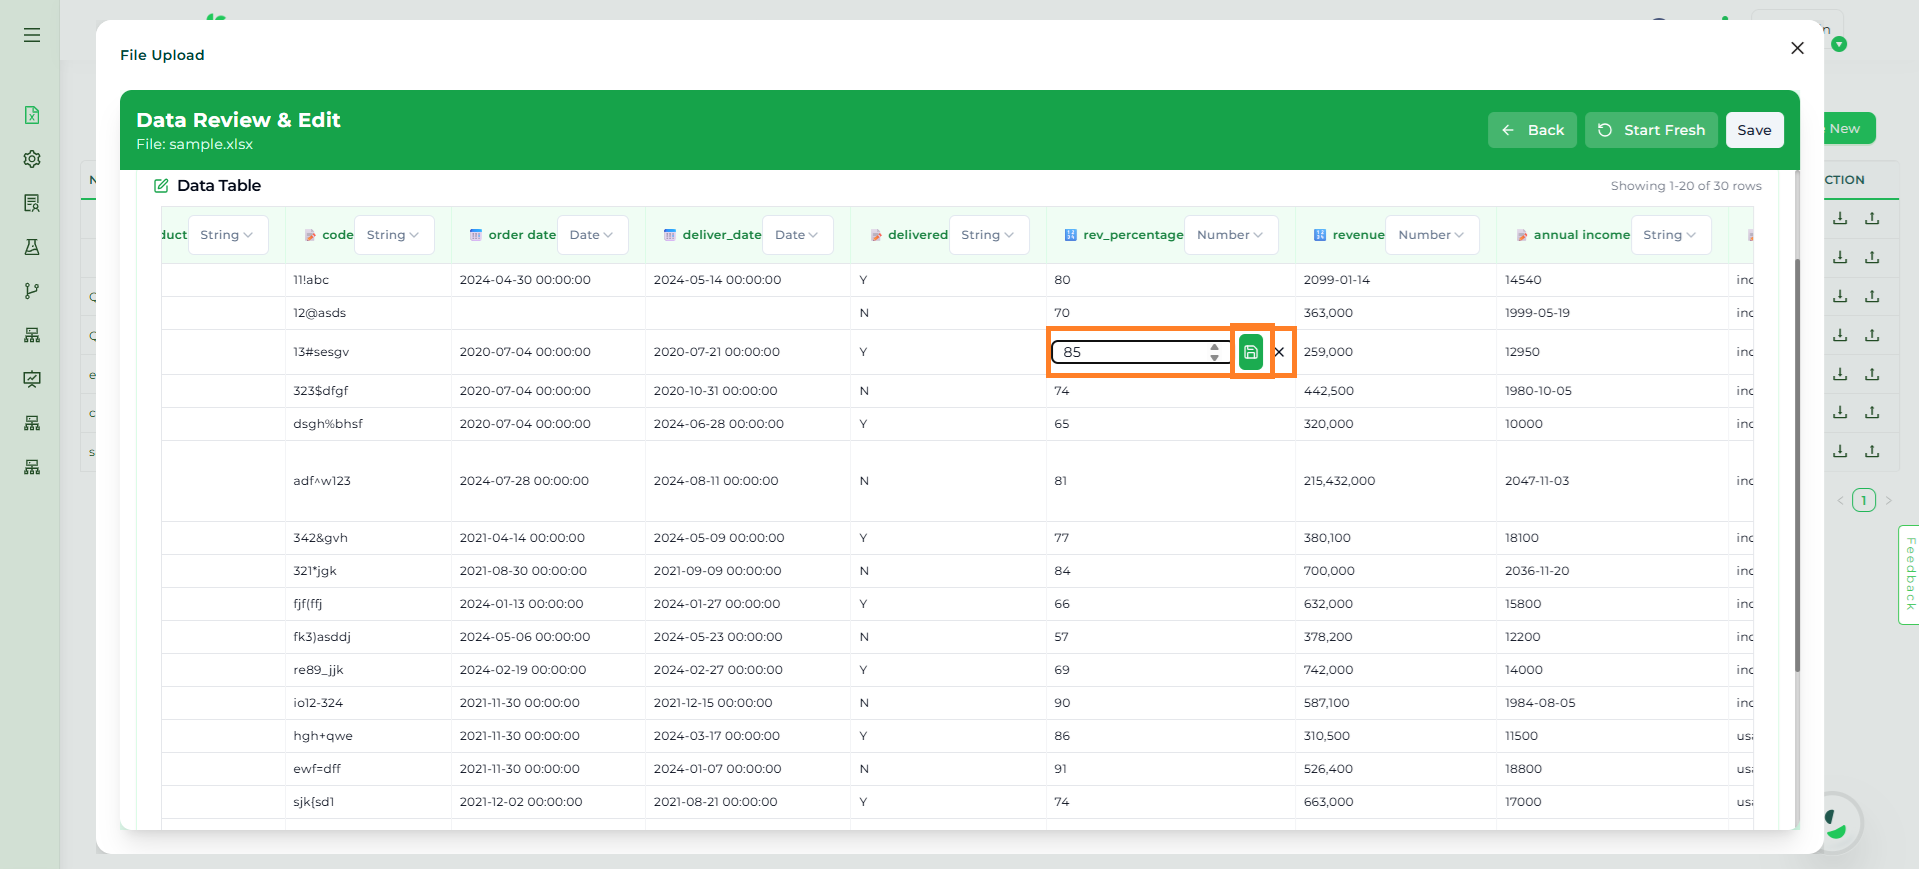
Task: Click the monitor chart icon in the sidebar
Action: coord(32,379)
